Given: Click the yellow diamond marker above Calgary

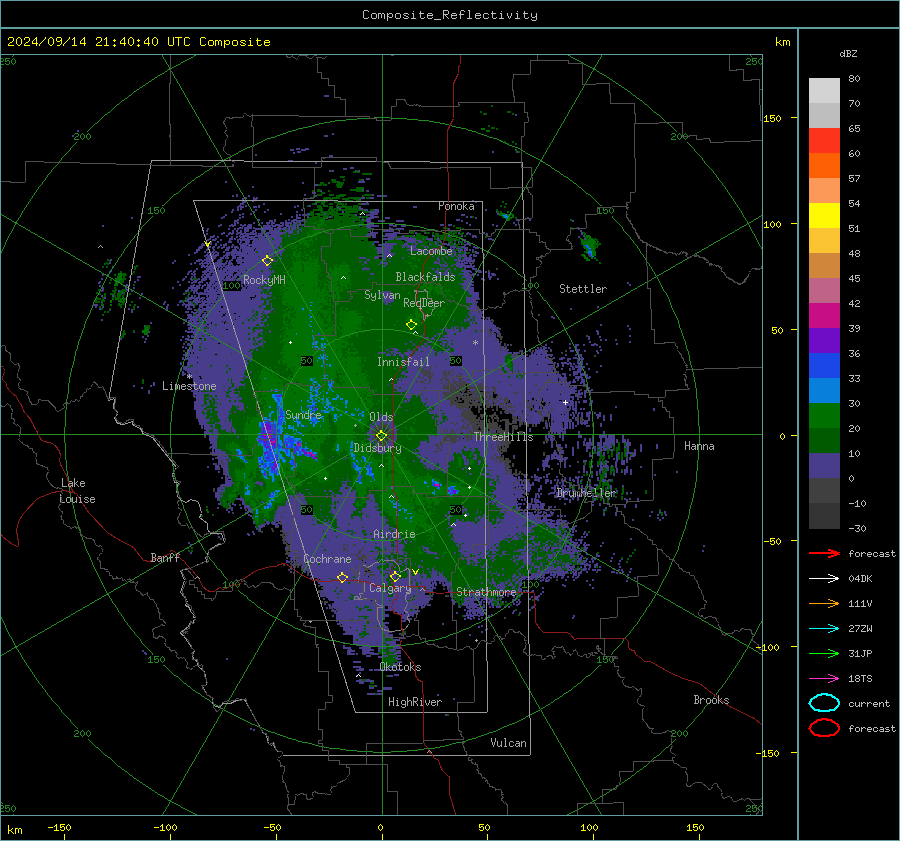Looking at the screenshot, I should 395,576.
